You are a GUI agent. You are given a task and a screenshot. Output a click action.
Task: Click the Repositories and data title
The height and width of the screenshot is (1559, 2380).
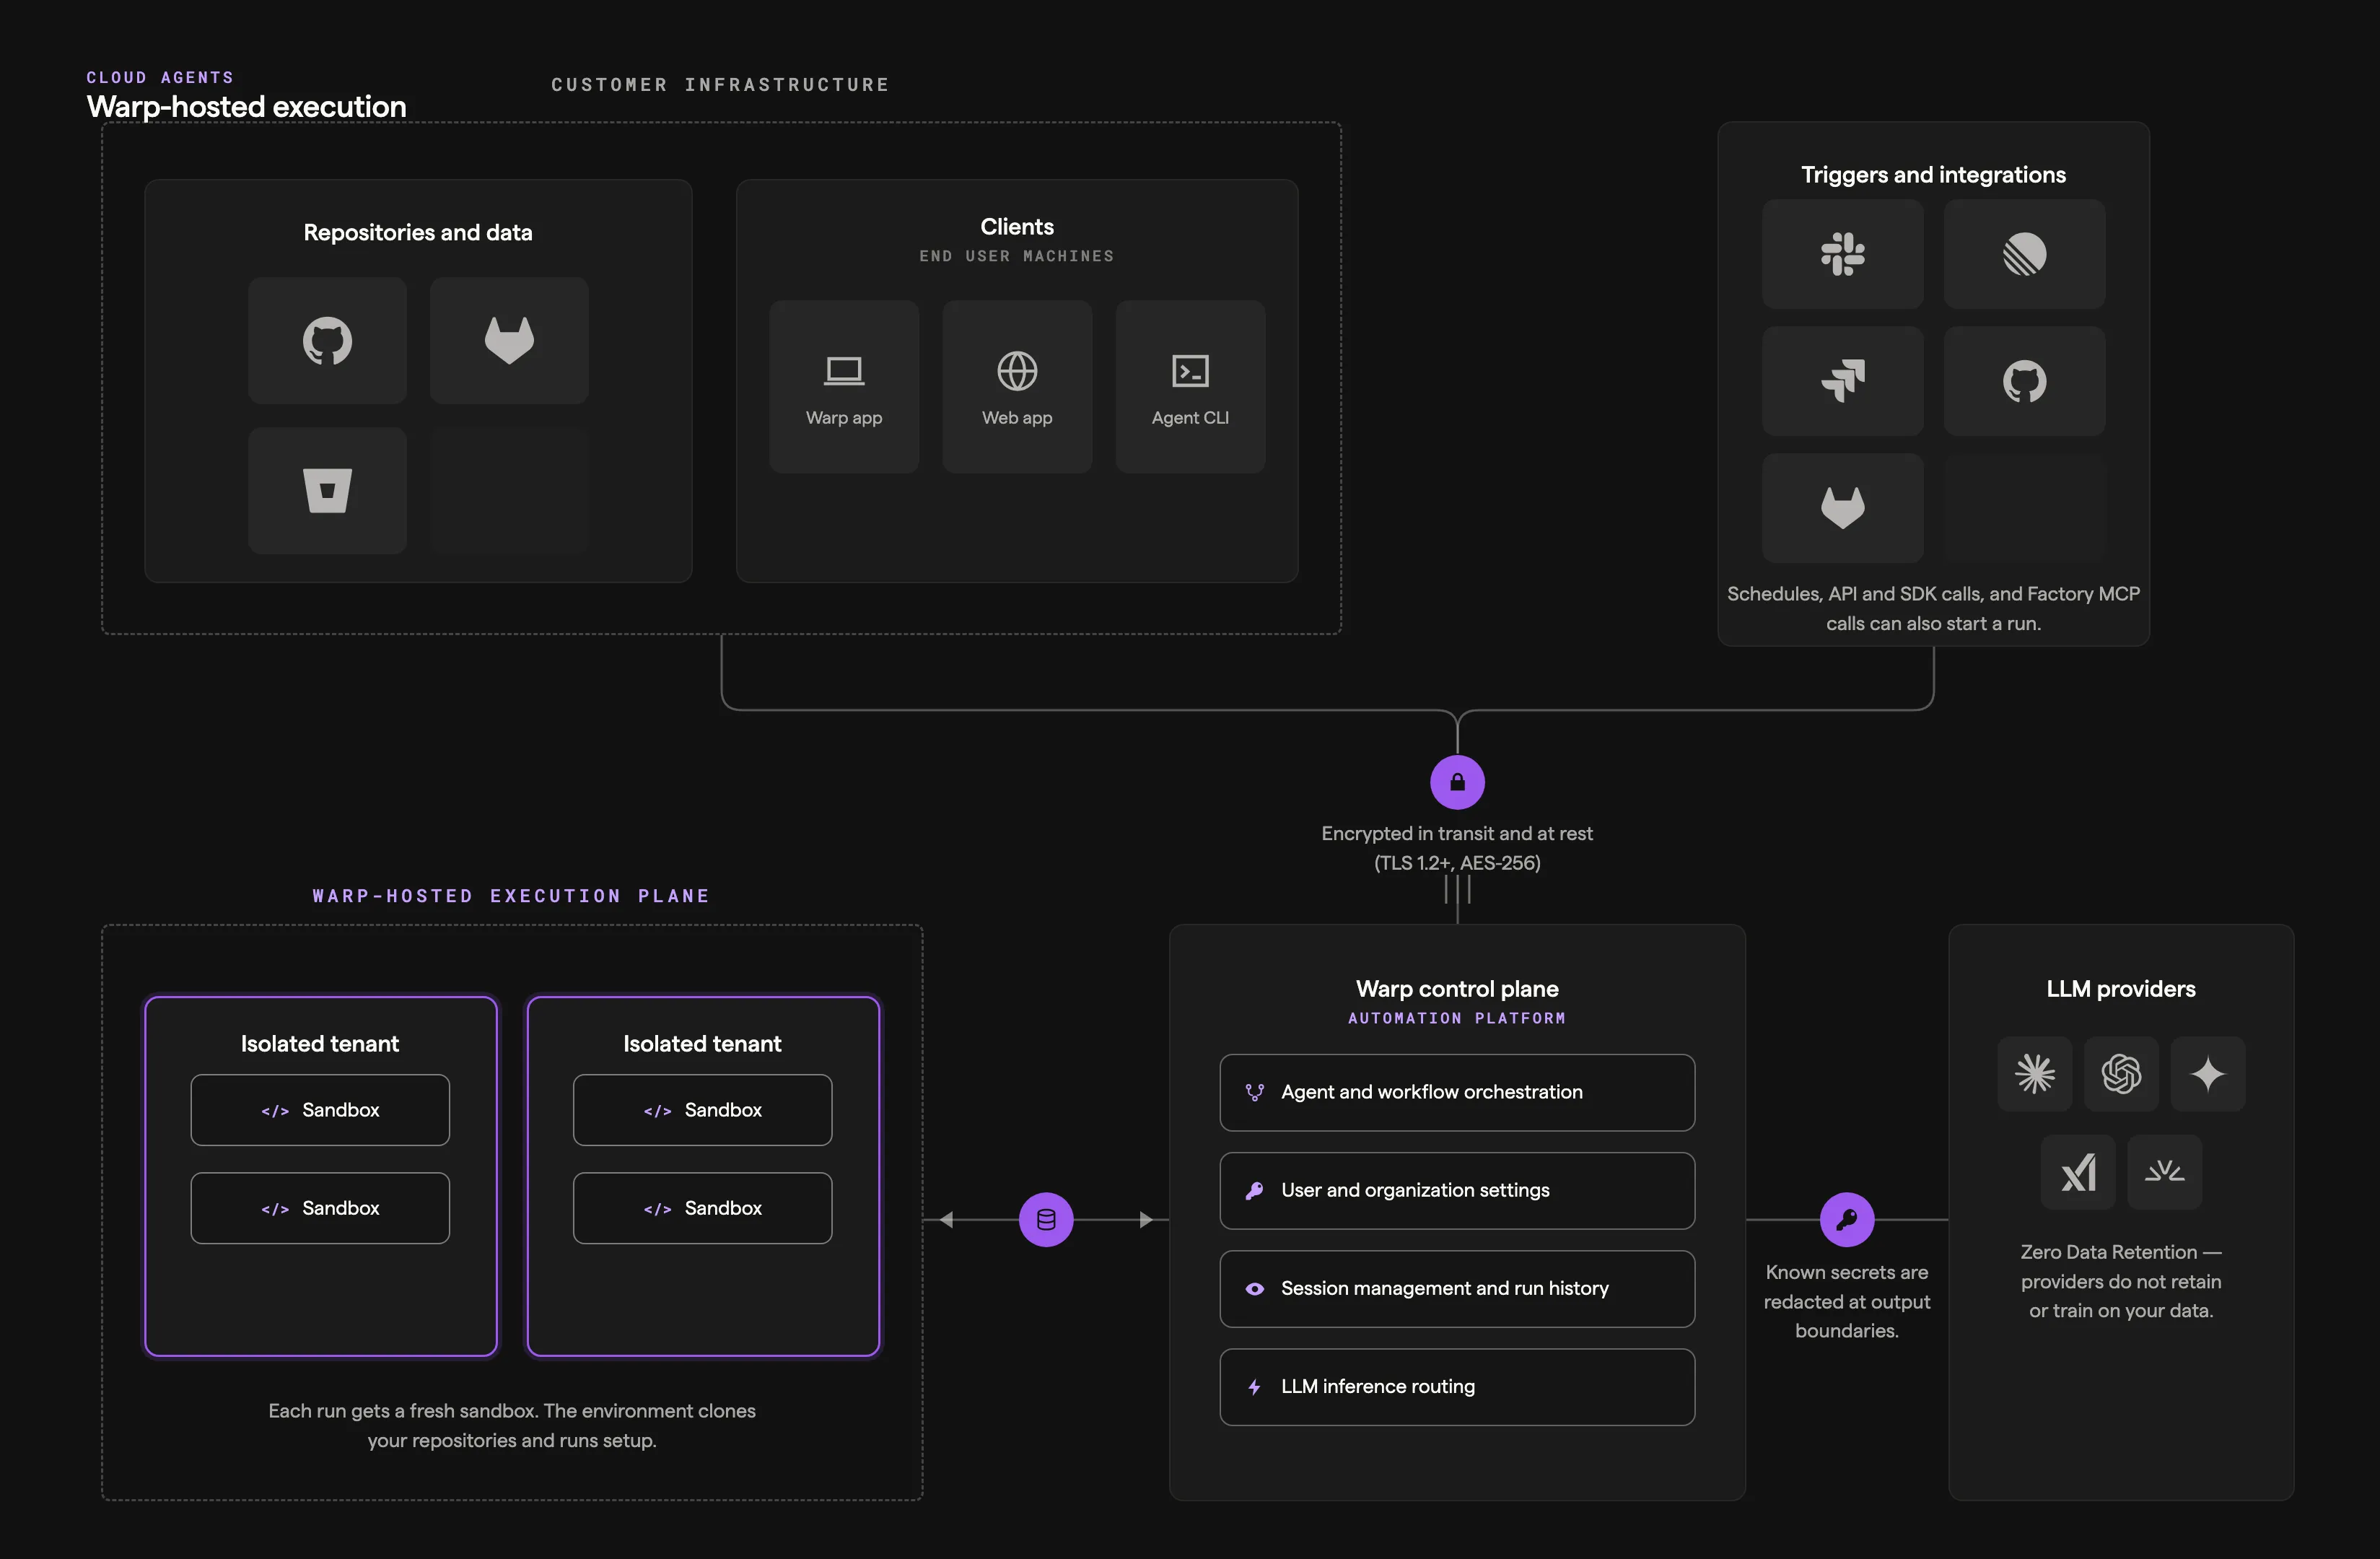(x=418, y=232)
